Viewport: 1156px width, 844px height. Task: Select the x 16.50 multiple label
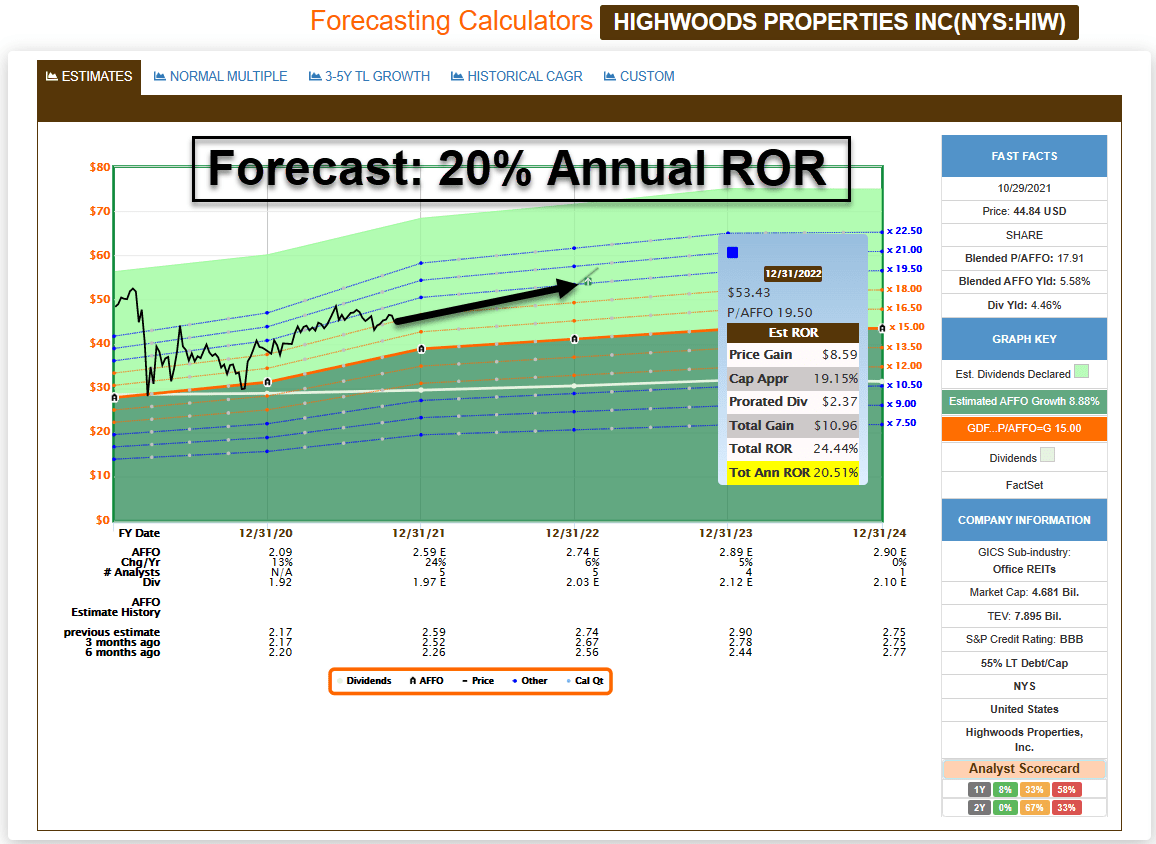tap(905, 308)
